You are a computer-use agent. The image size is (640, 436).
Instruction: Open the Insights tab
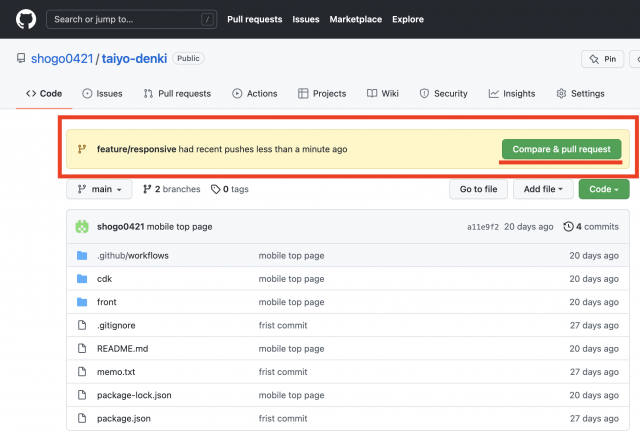[512, 93]
